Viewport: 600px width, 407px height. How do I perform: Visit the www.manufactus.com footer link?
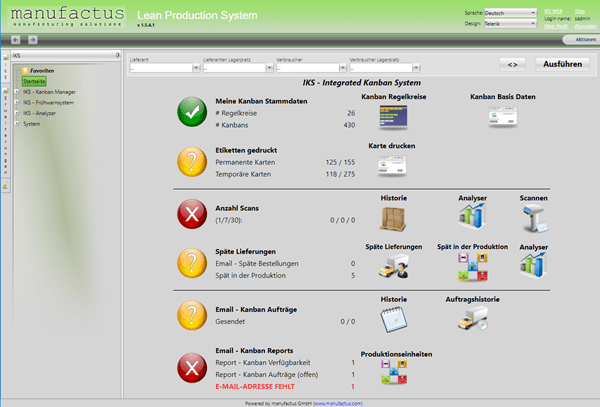pos(337,403)
